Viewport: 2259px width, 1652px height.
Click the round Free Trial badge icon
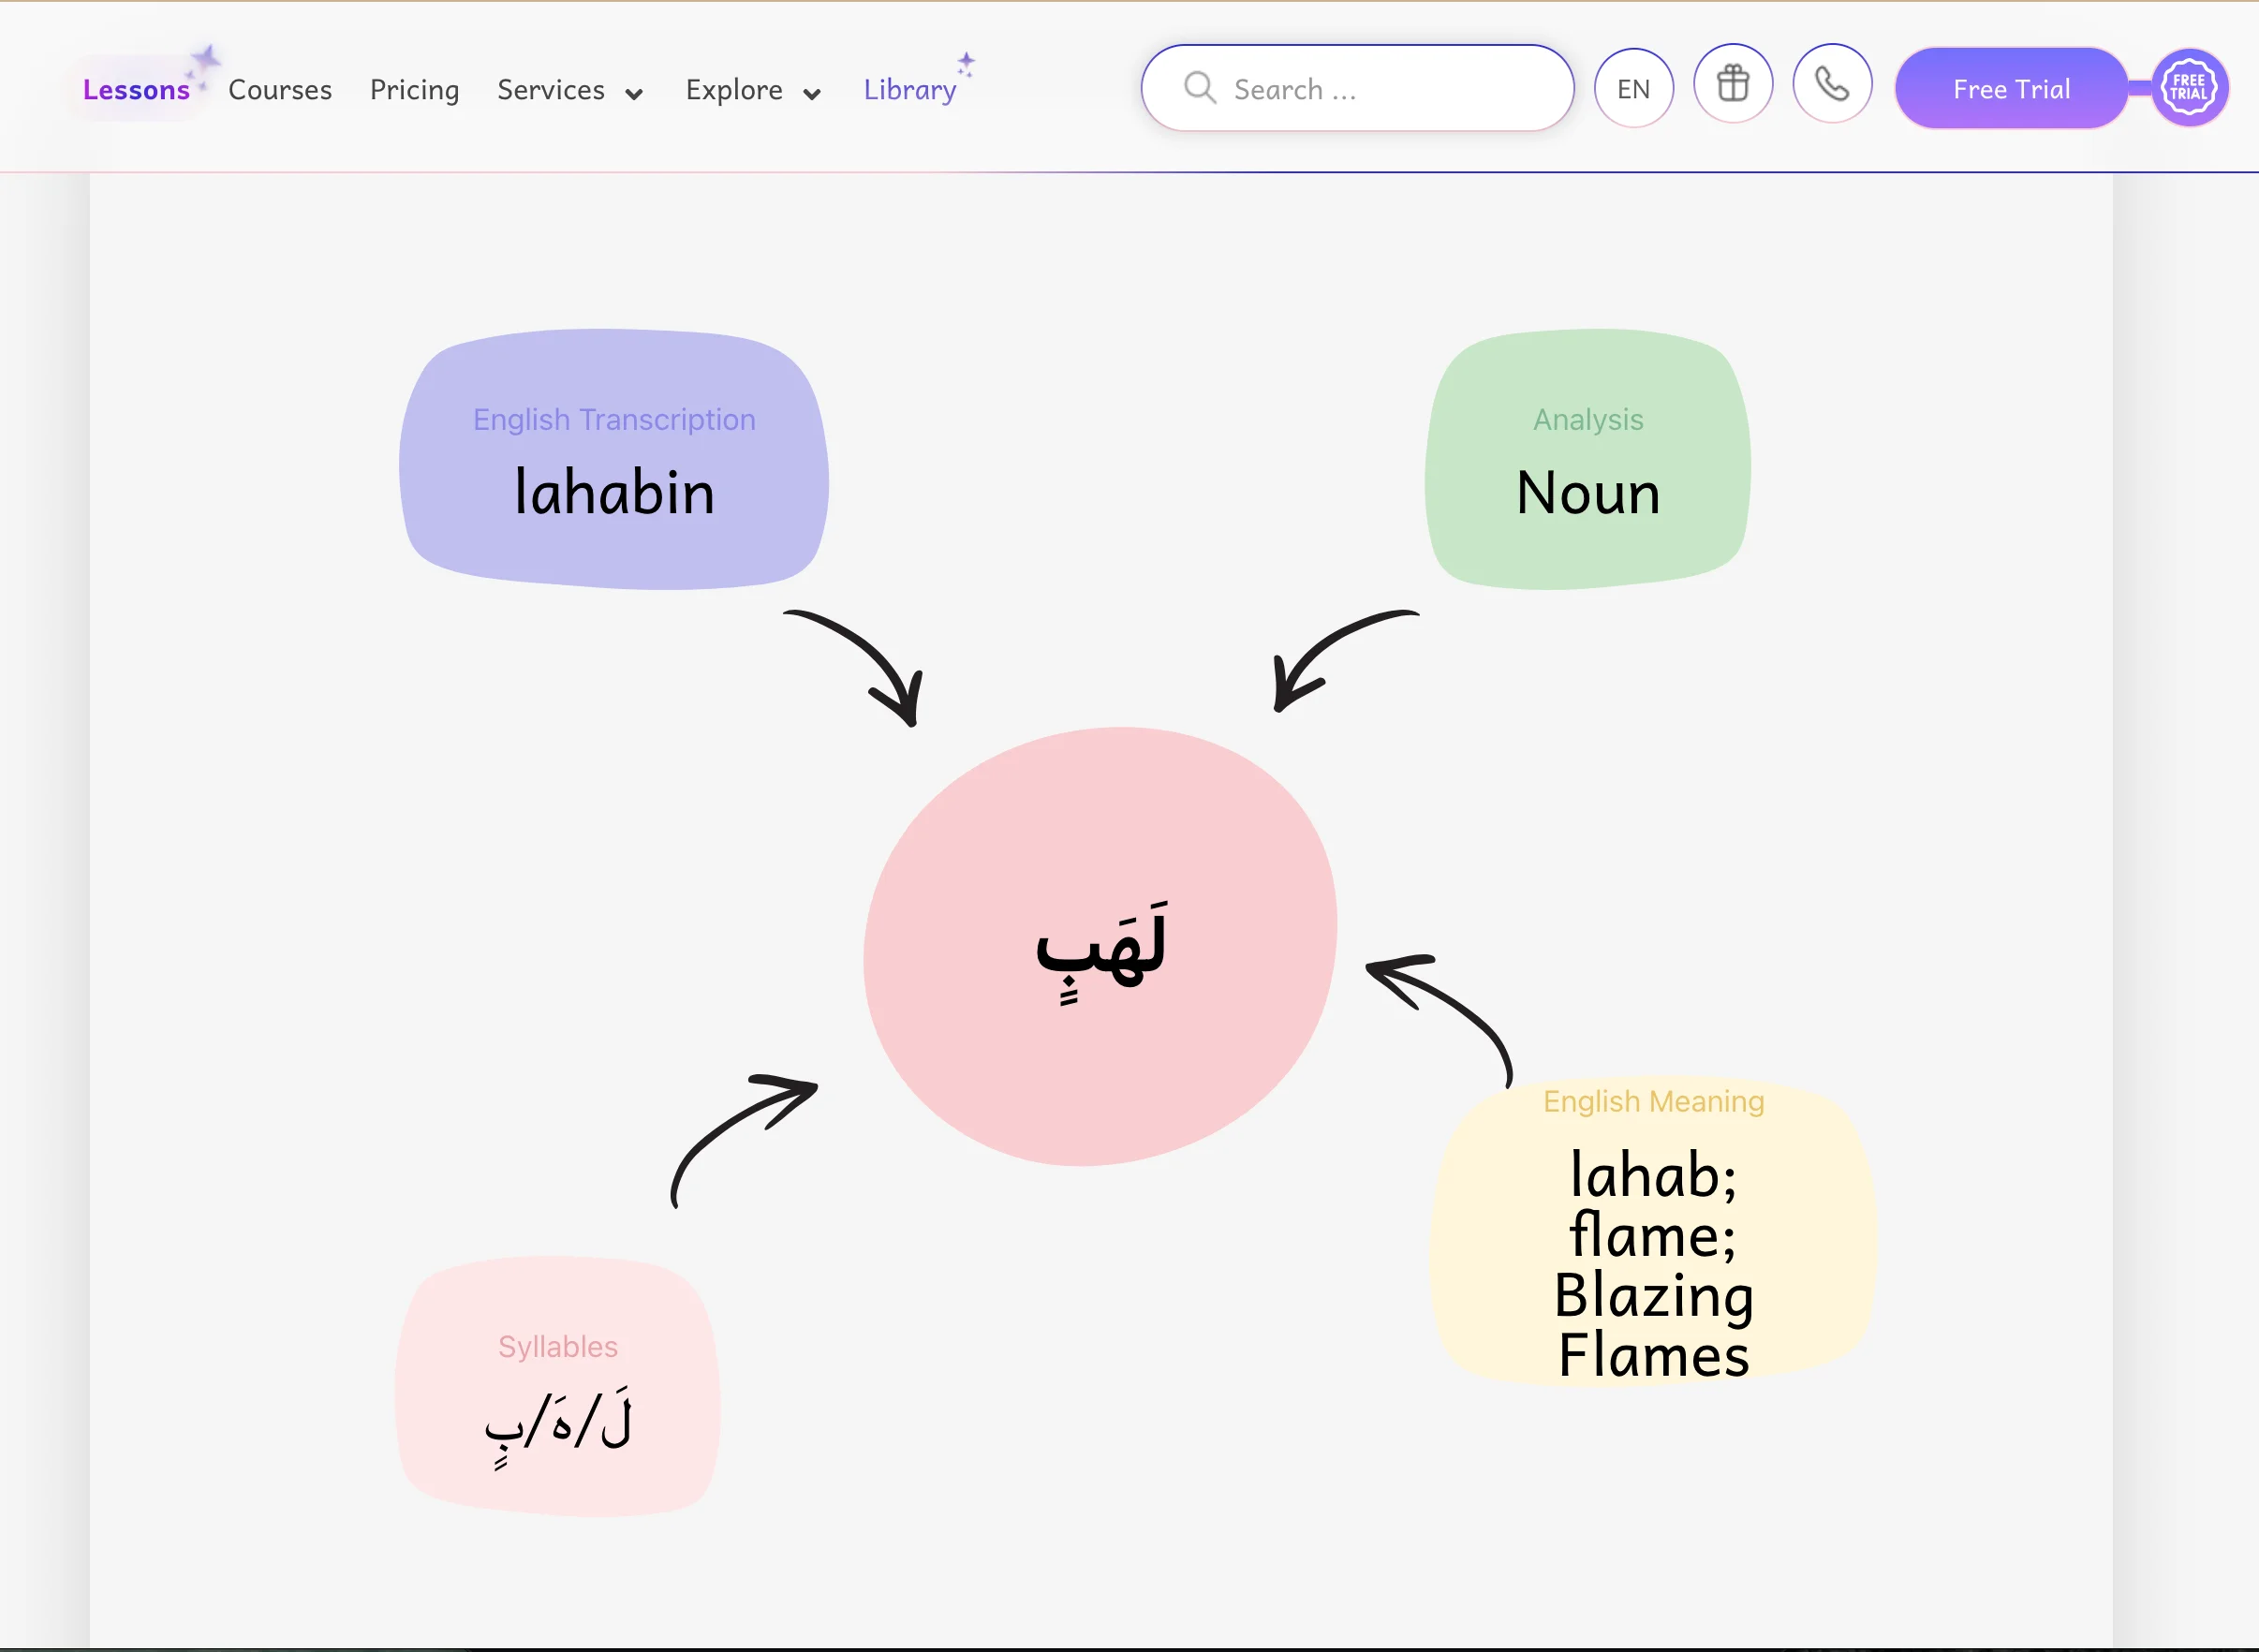click(x=2189, y=88)
